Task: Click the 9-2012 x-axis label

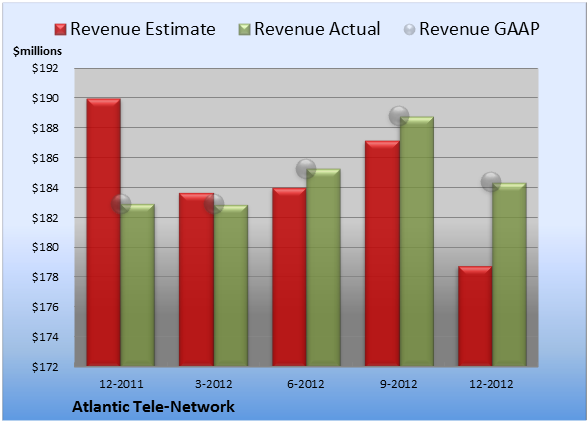Action: pos(398,384)
